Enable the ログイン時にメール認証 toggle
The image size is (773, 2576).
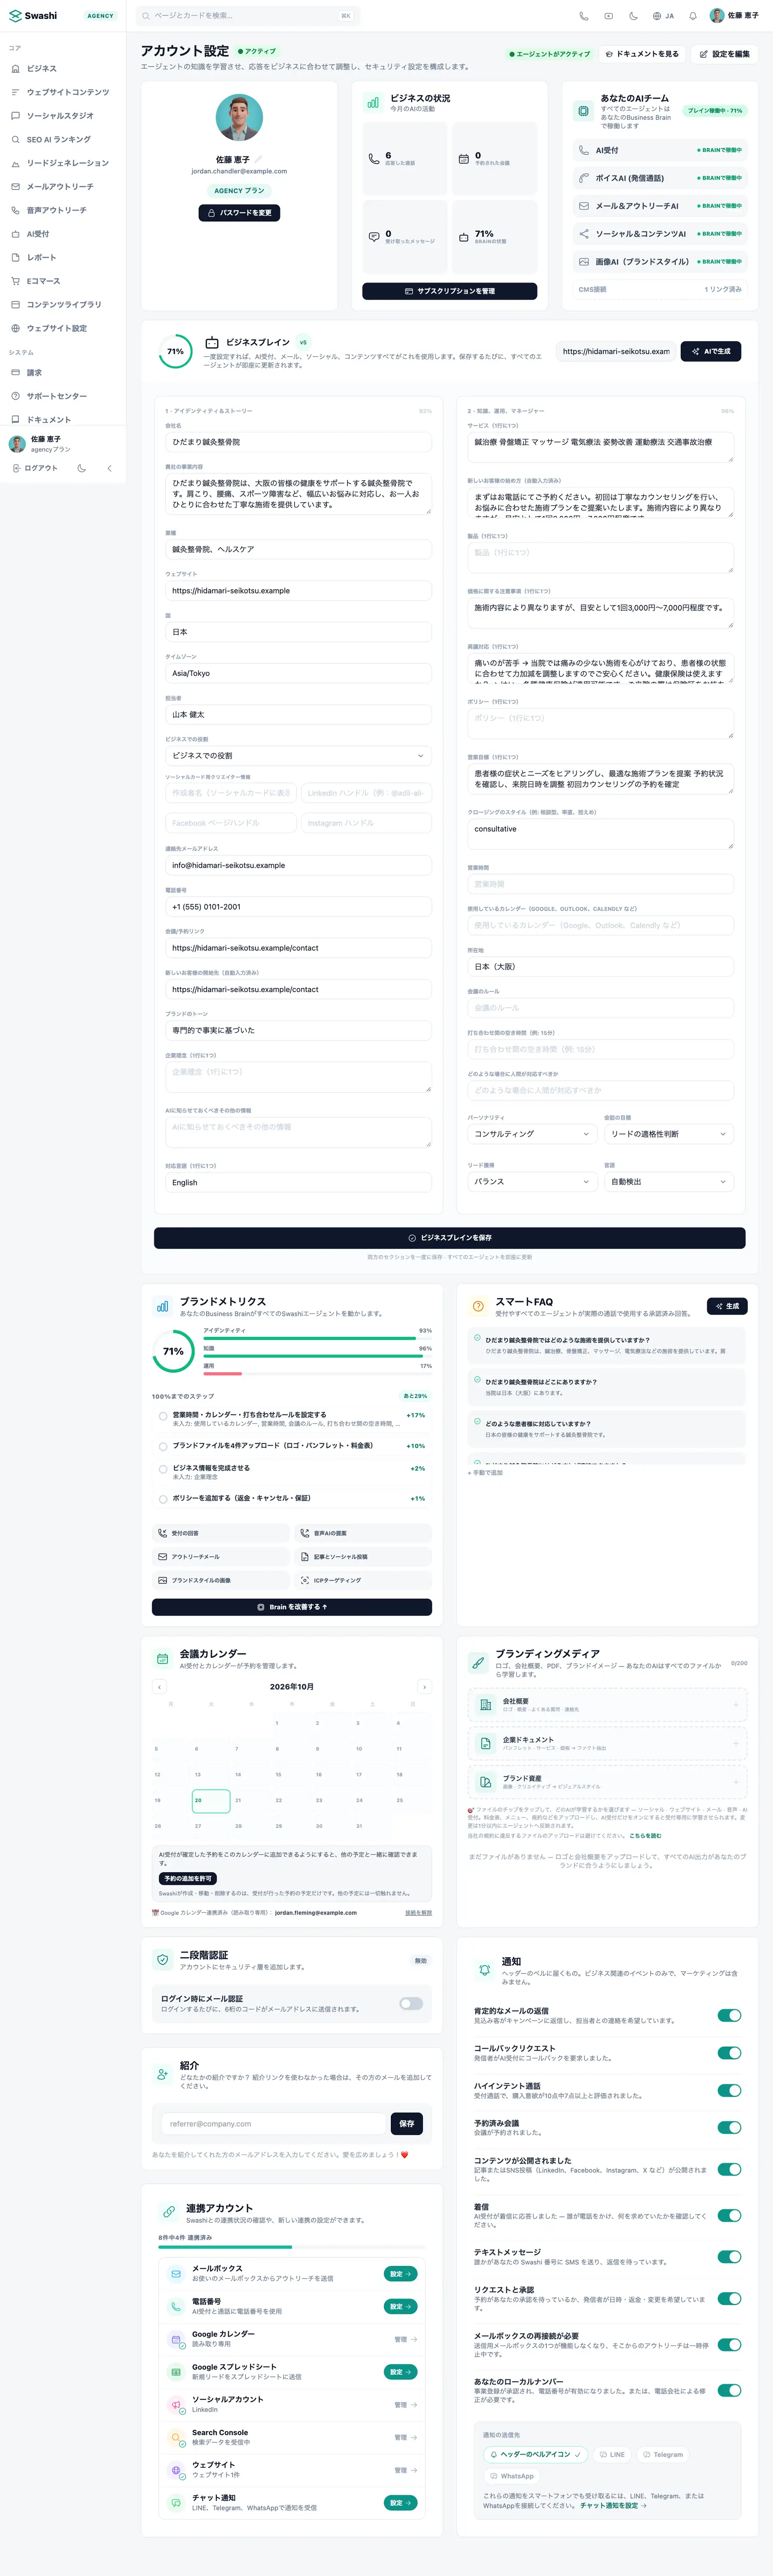[x=411, y=2003]
